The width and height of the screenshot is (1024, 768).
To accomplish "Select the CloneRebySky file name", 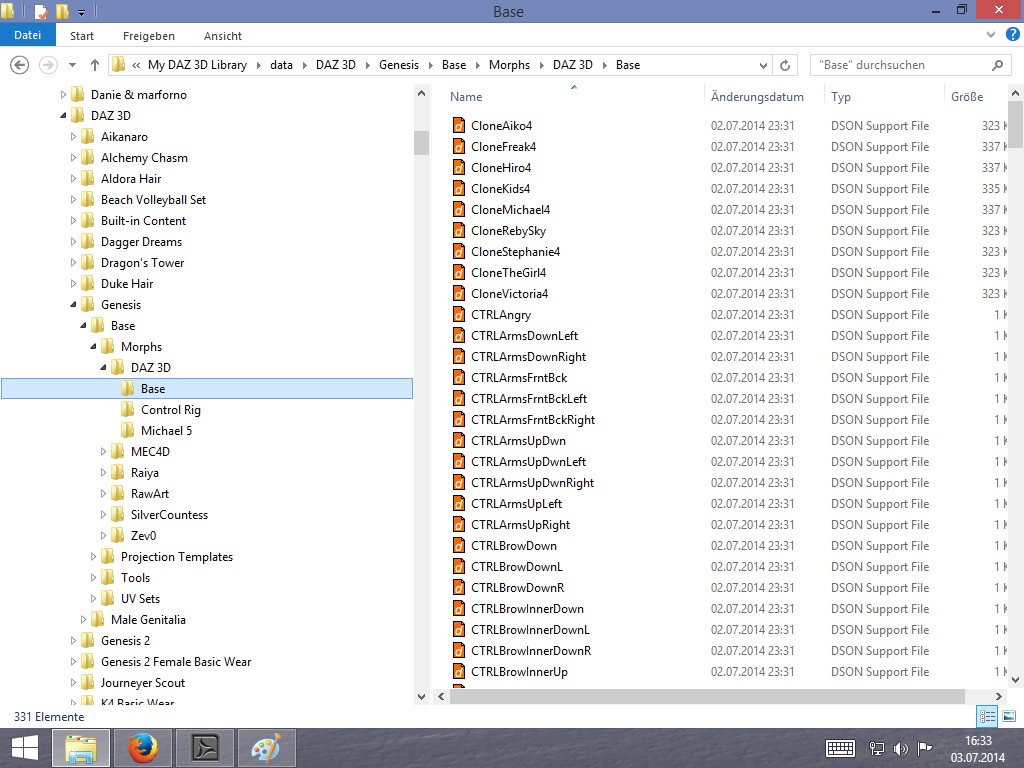I will click(508, 231).
